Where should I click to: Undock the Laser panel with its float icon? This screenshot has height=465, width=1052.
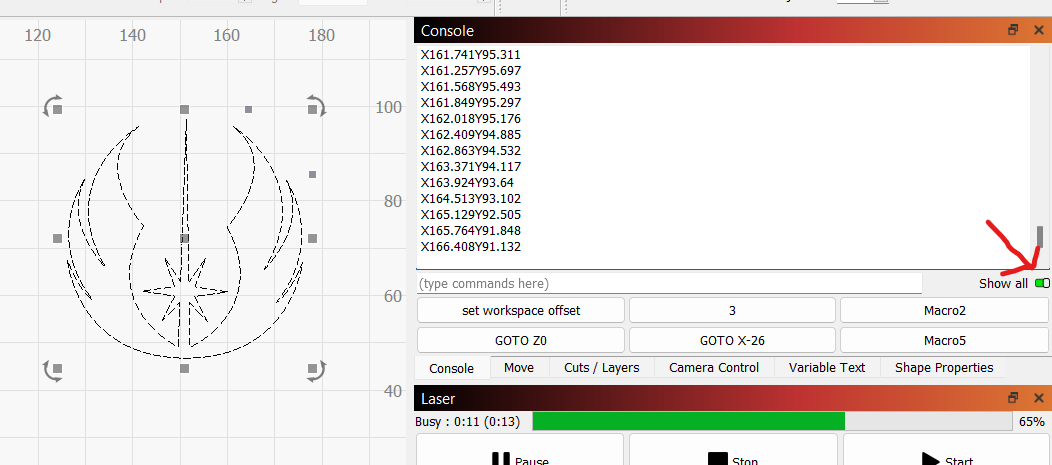coord(1013,398)
